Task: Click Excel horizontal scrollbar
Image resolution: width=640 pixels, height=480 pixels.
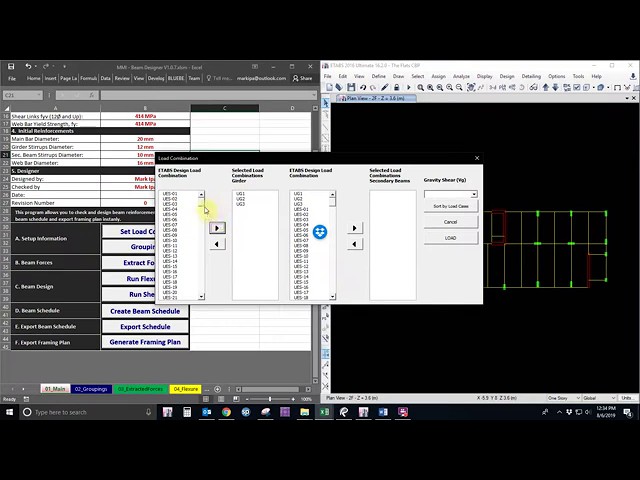Action: (x=270, y=389)
